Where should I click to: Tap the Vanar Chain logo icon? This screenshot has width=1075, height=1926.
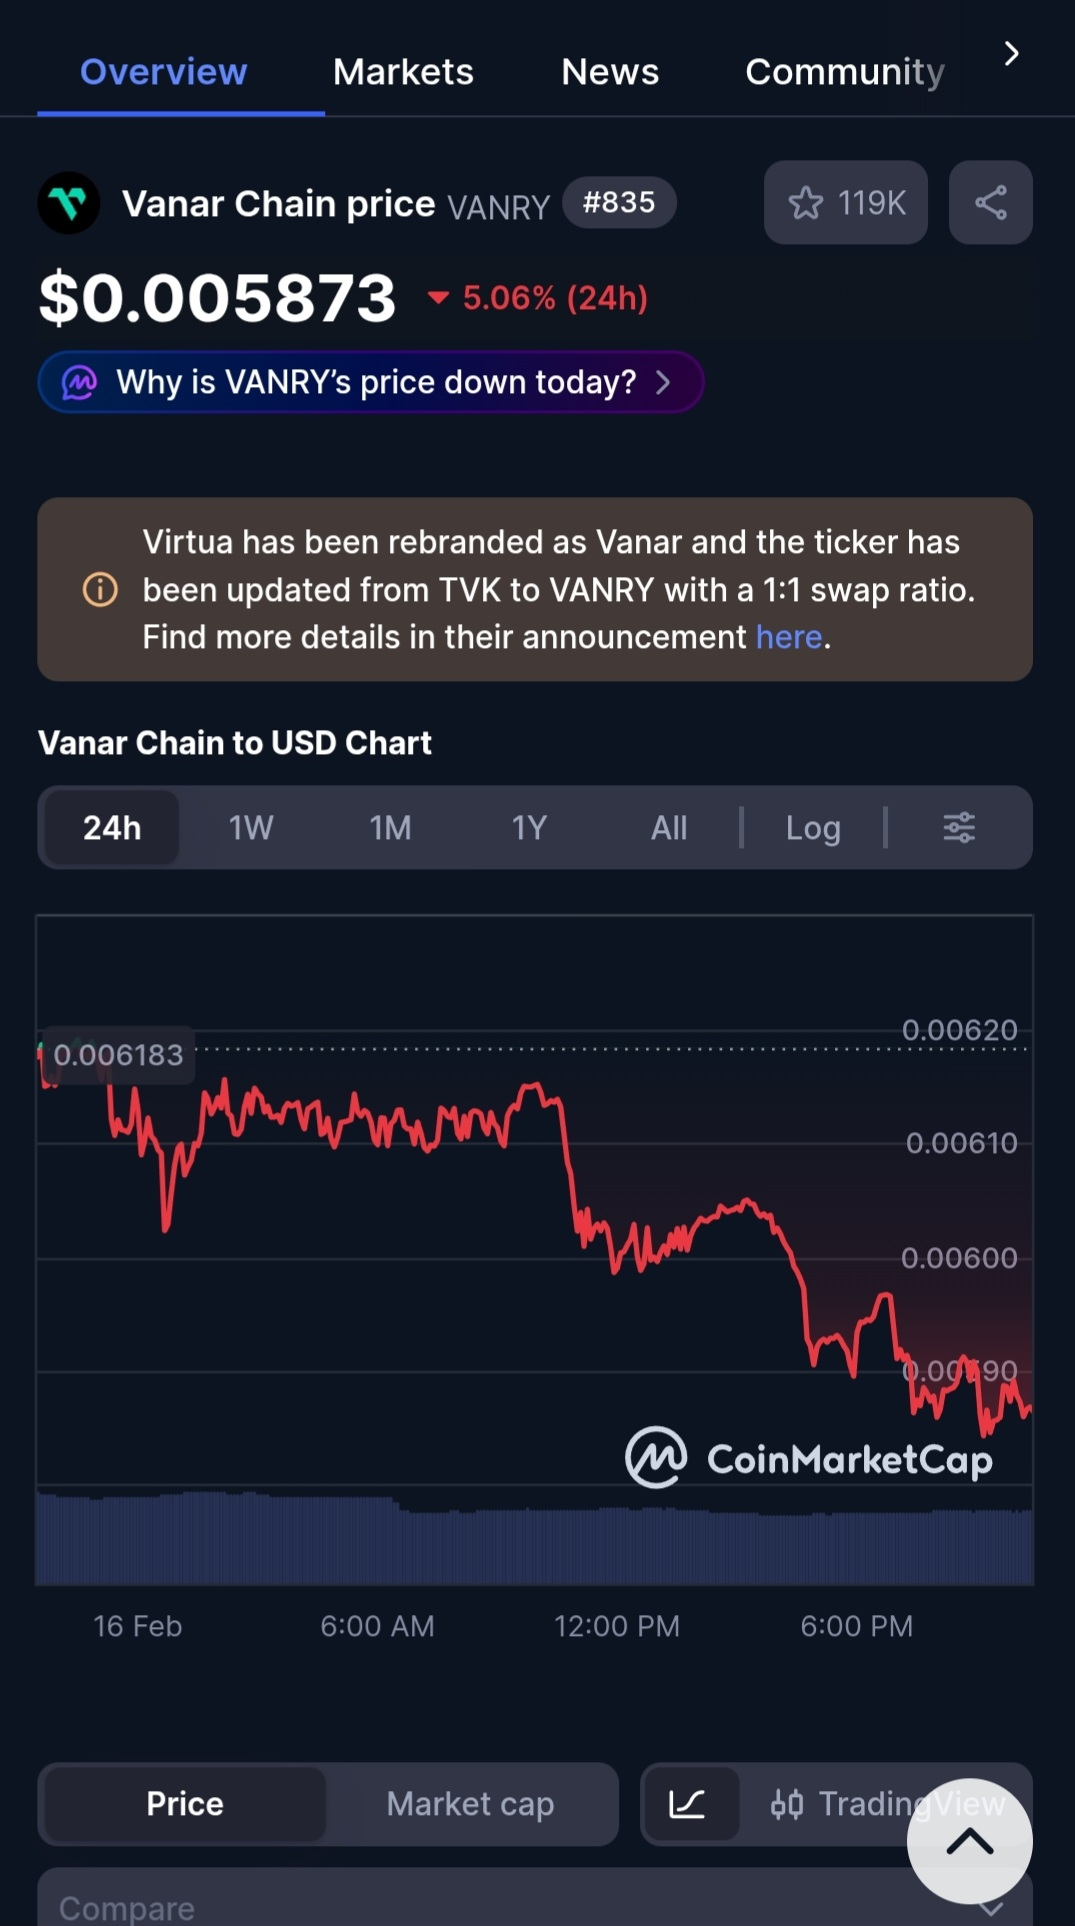(69, 204)
